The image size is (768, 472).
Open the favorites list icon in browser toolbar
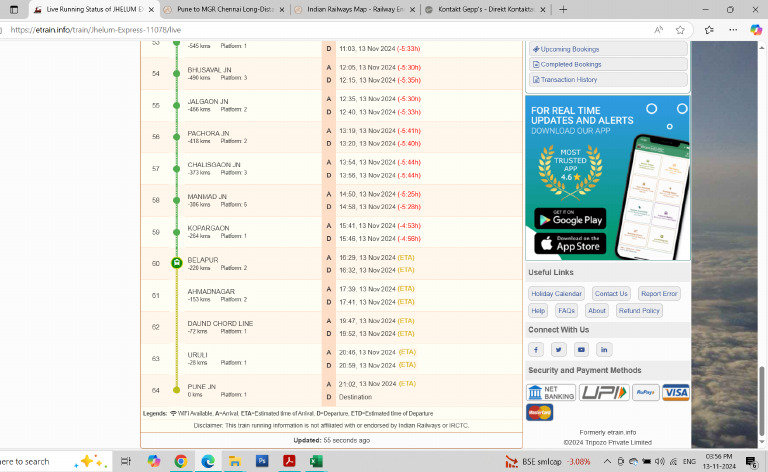coord(709,30)
